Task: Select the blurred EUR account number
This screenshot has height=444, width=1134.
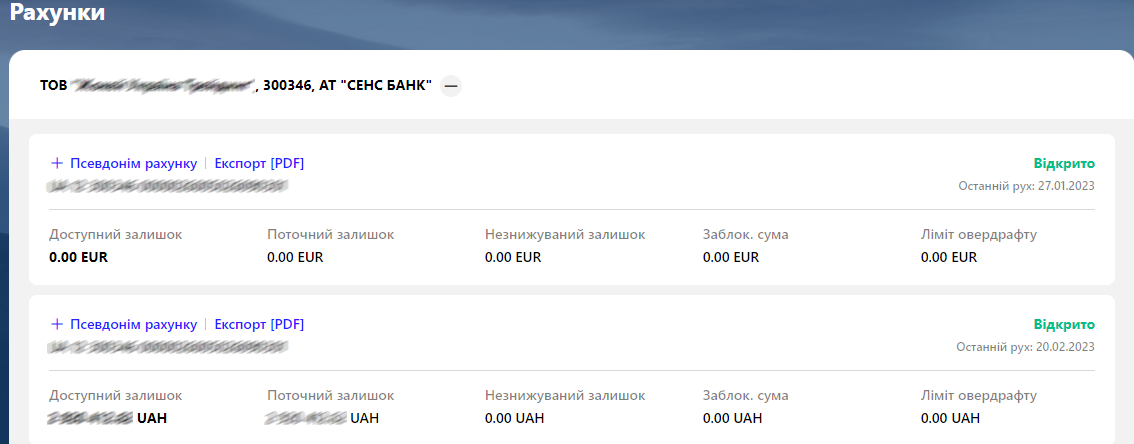Action: click(x=167, y=187)
